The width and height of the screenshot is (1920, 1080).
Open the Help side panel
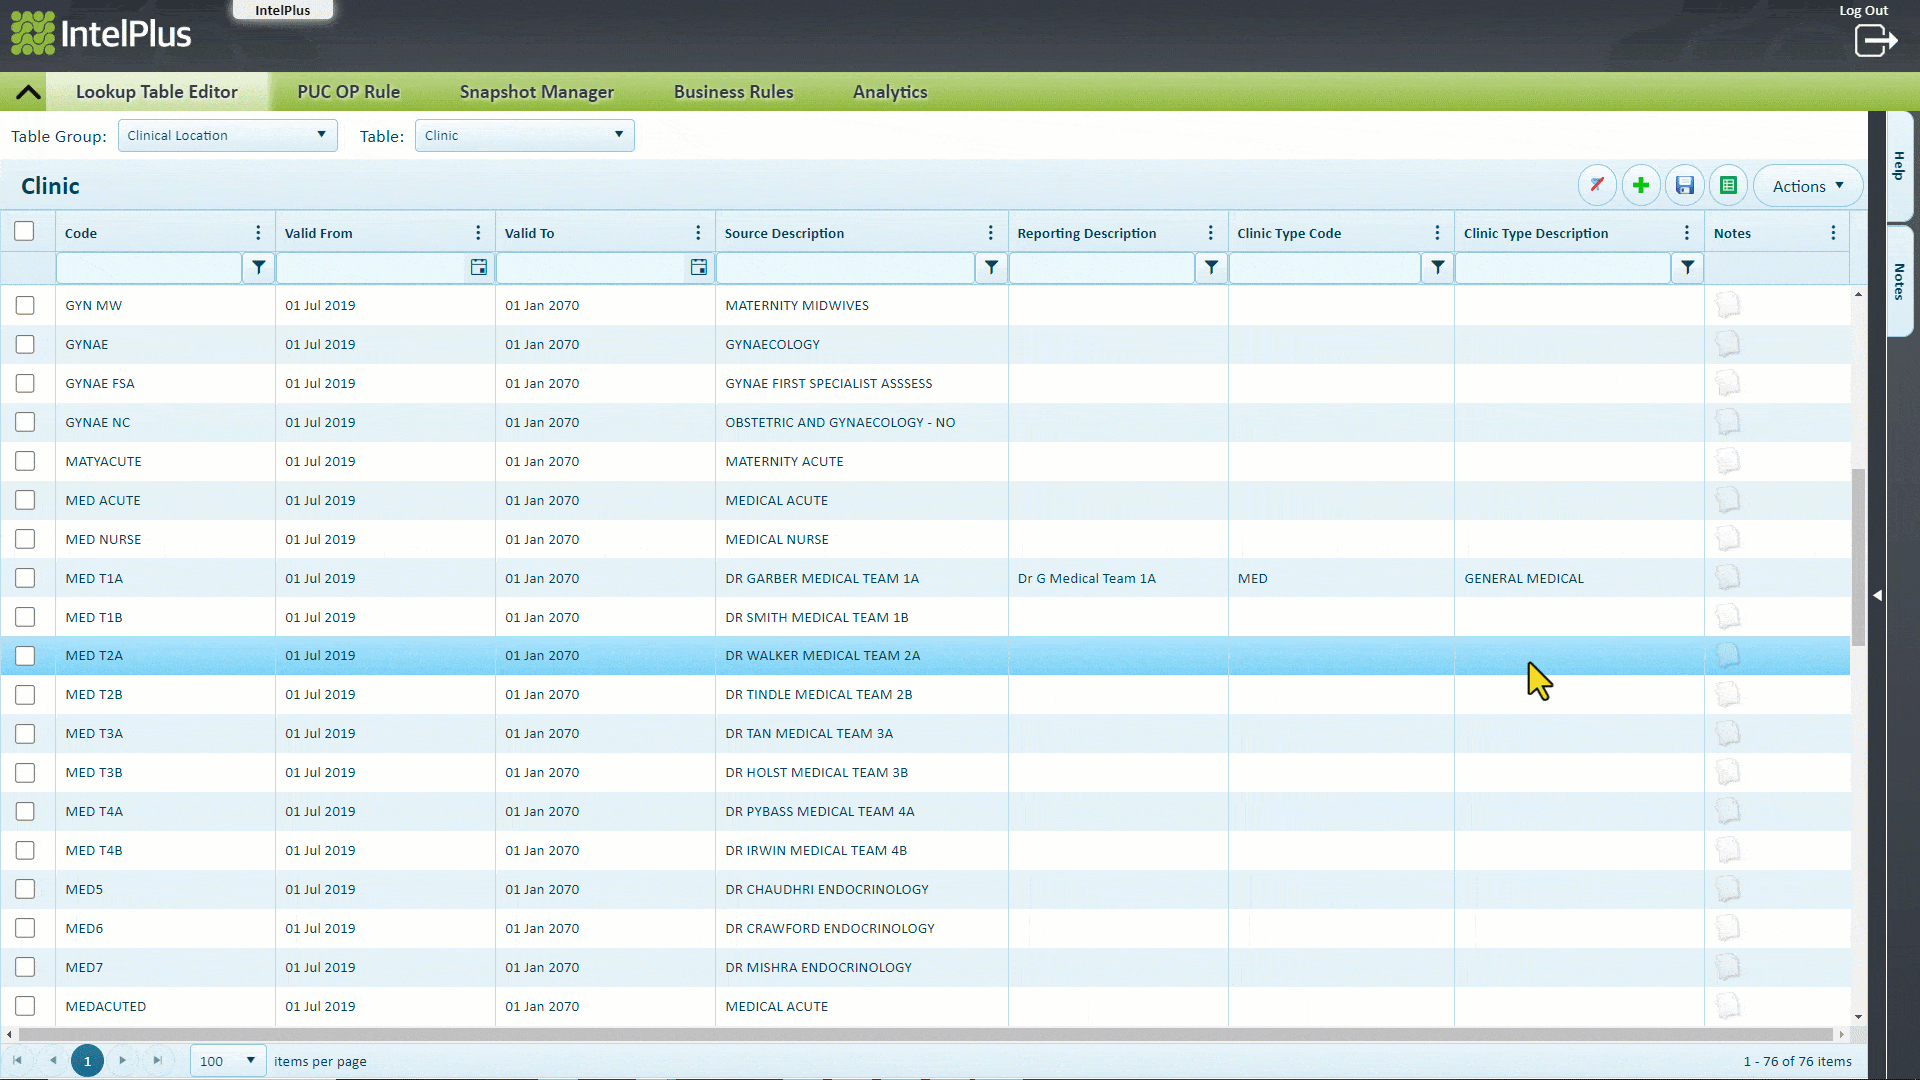(1899, 165)
